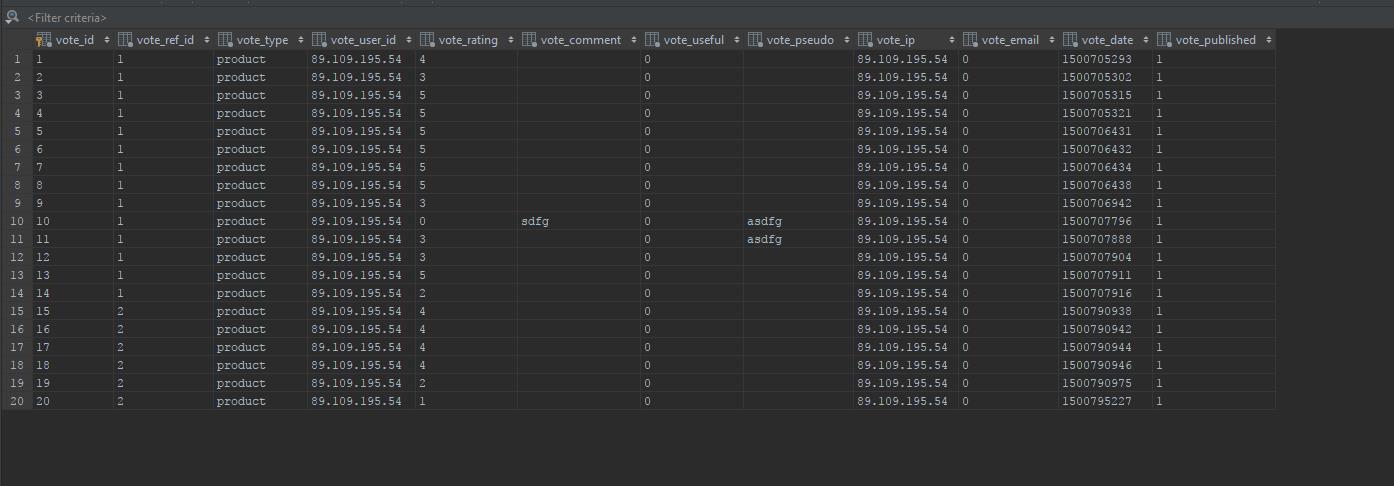Select row number 1 in the gutter
1394x486 pixels.
[16, 59]
